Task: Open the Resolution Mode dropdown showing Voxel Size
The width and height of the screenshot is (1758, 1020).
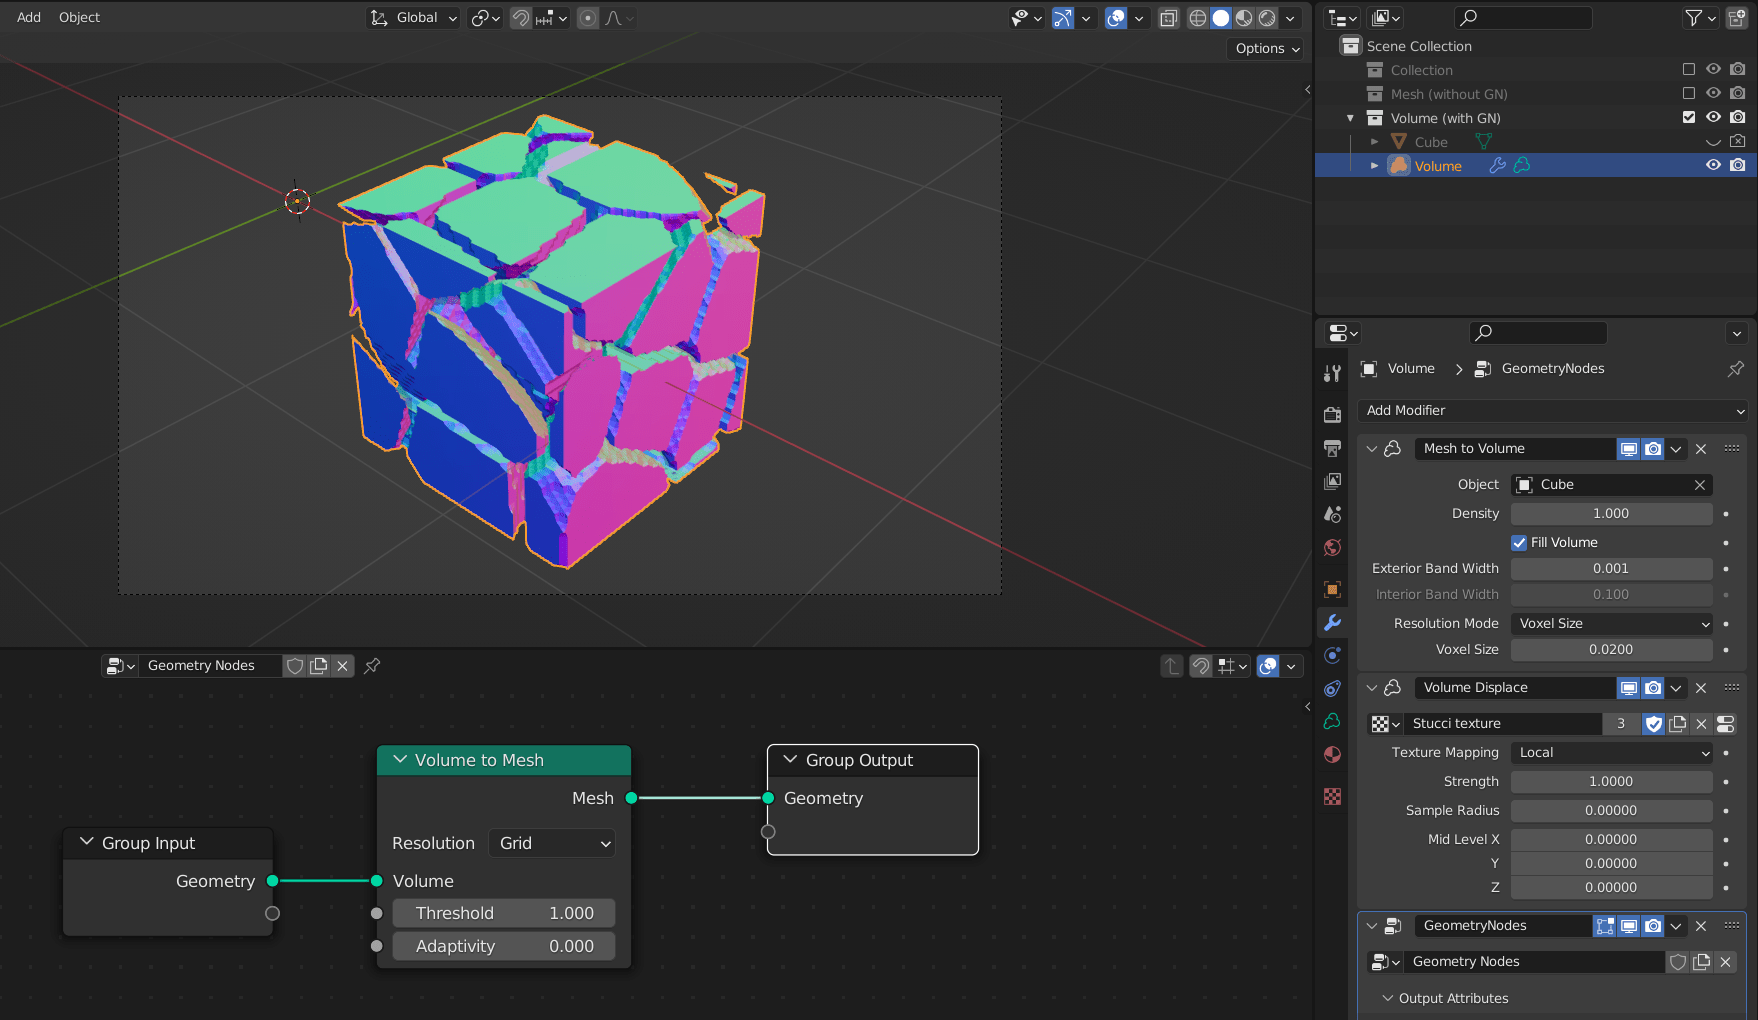Action: pyautogui.click(x=1611, y=623)
